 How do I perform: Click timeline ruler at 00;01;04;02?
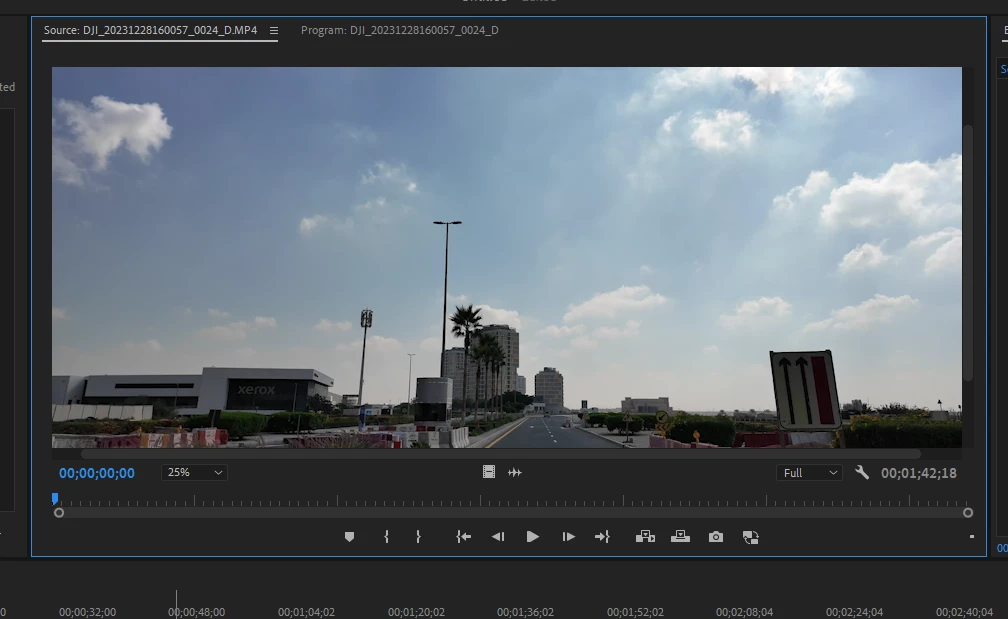[x=306, y=612]
